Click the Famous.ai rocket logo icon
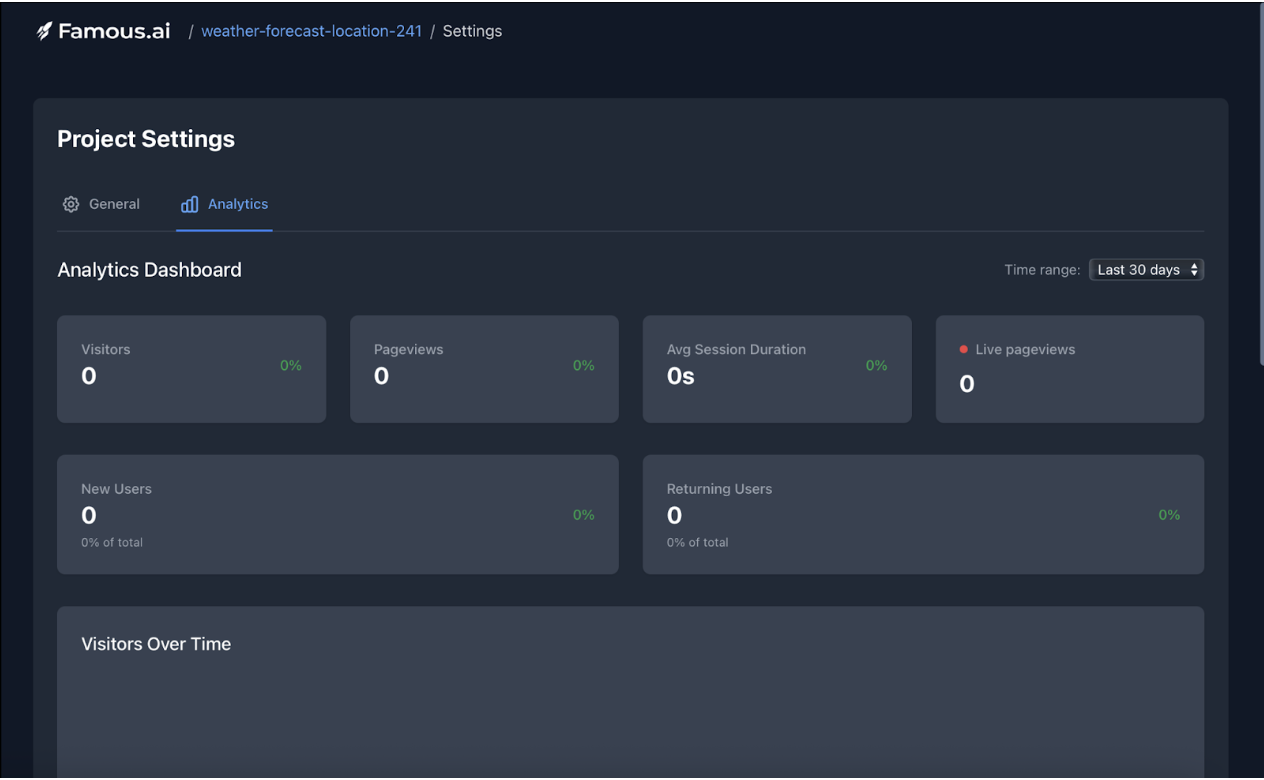Screen dimensions: 1264x780 (x=44, y=31)
